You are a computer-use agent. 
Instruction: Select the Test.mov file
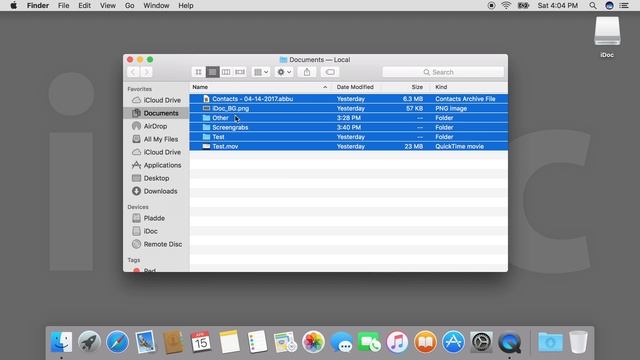pyautogui.click(x=349, y=146)
